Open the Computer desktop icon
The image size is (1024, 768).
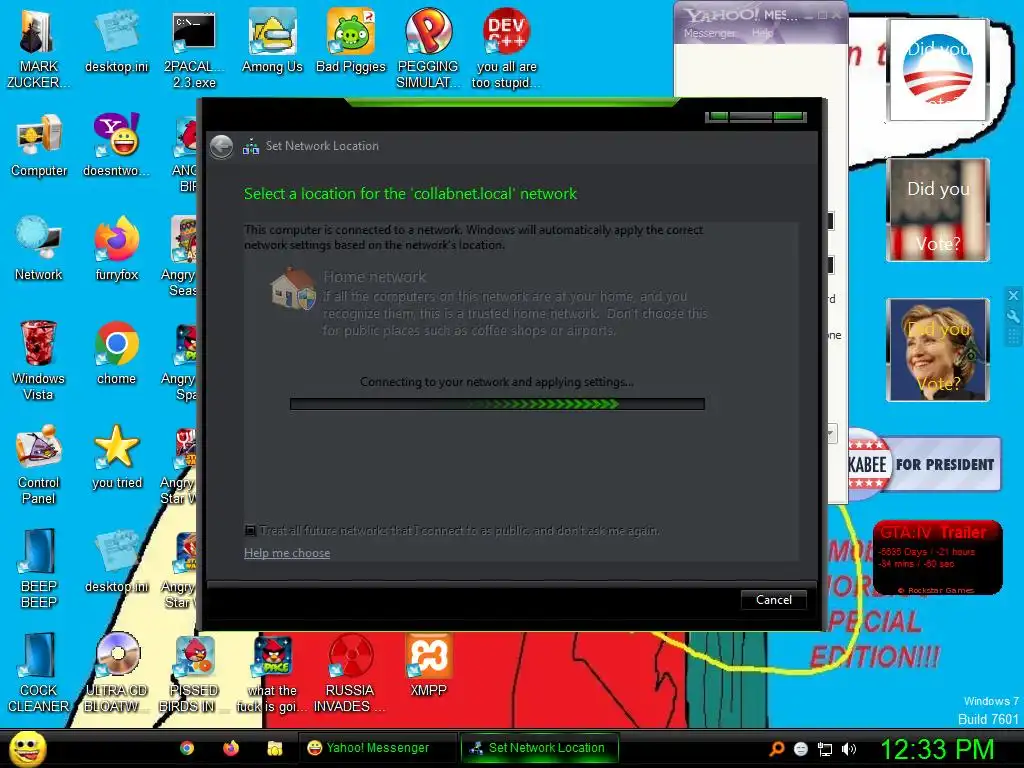tap(39, 146)
